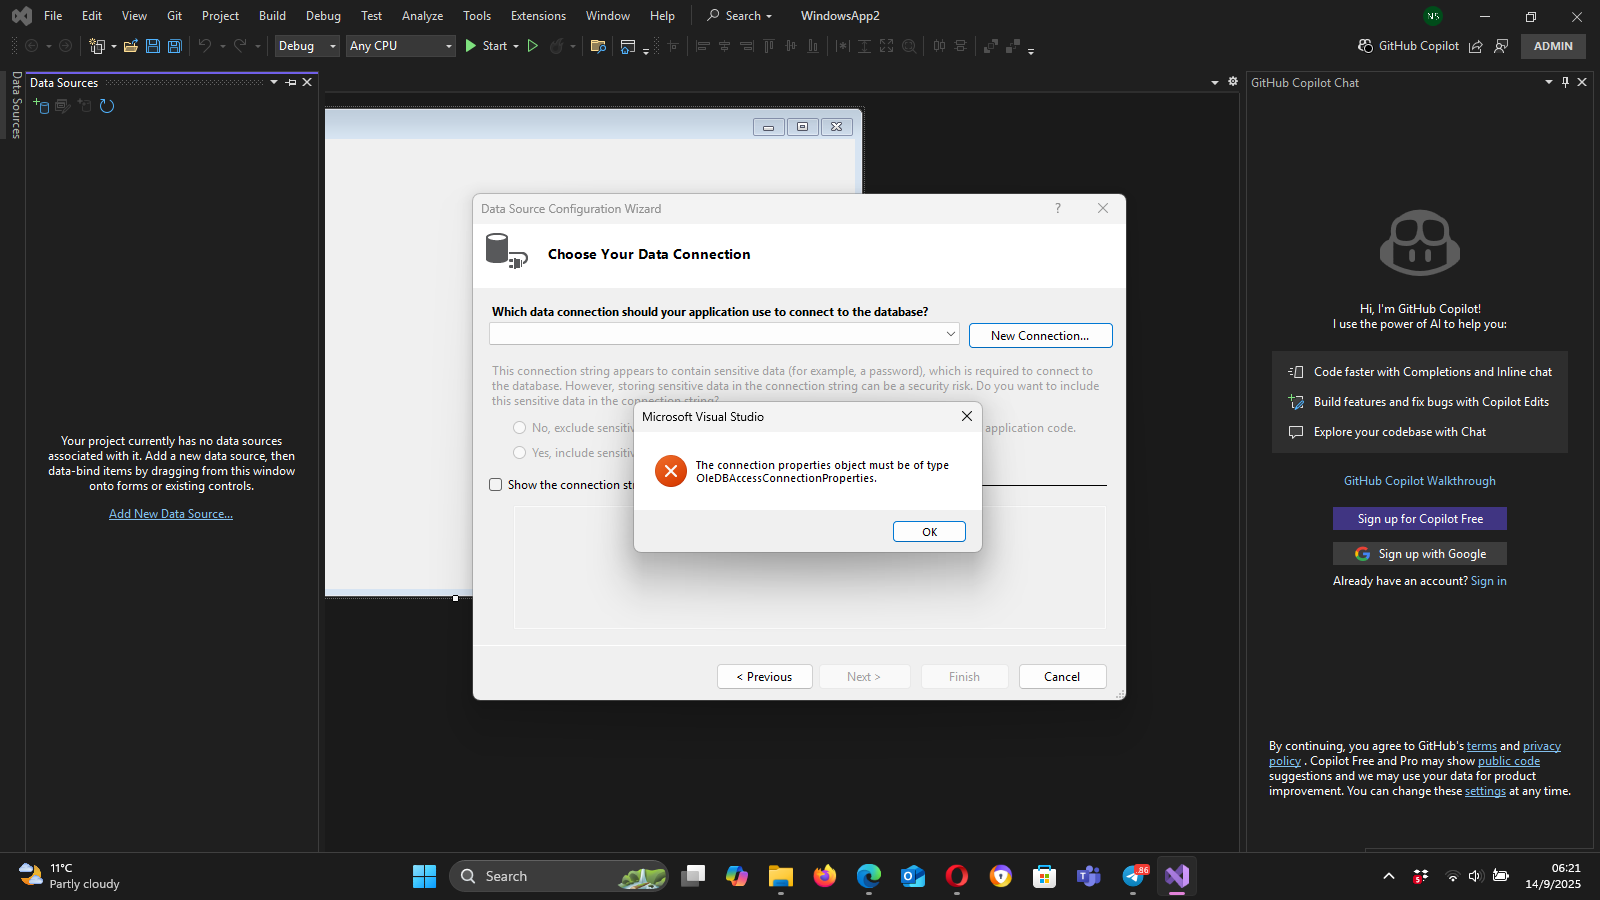Click the connection string text area in the wizard

[x=809, y=567]
